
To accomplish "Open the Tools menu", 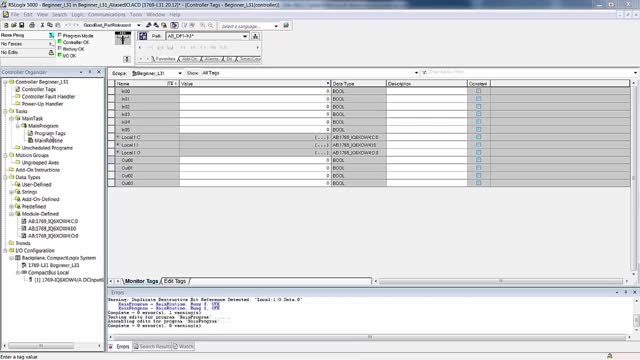I will point(136,15).
